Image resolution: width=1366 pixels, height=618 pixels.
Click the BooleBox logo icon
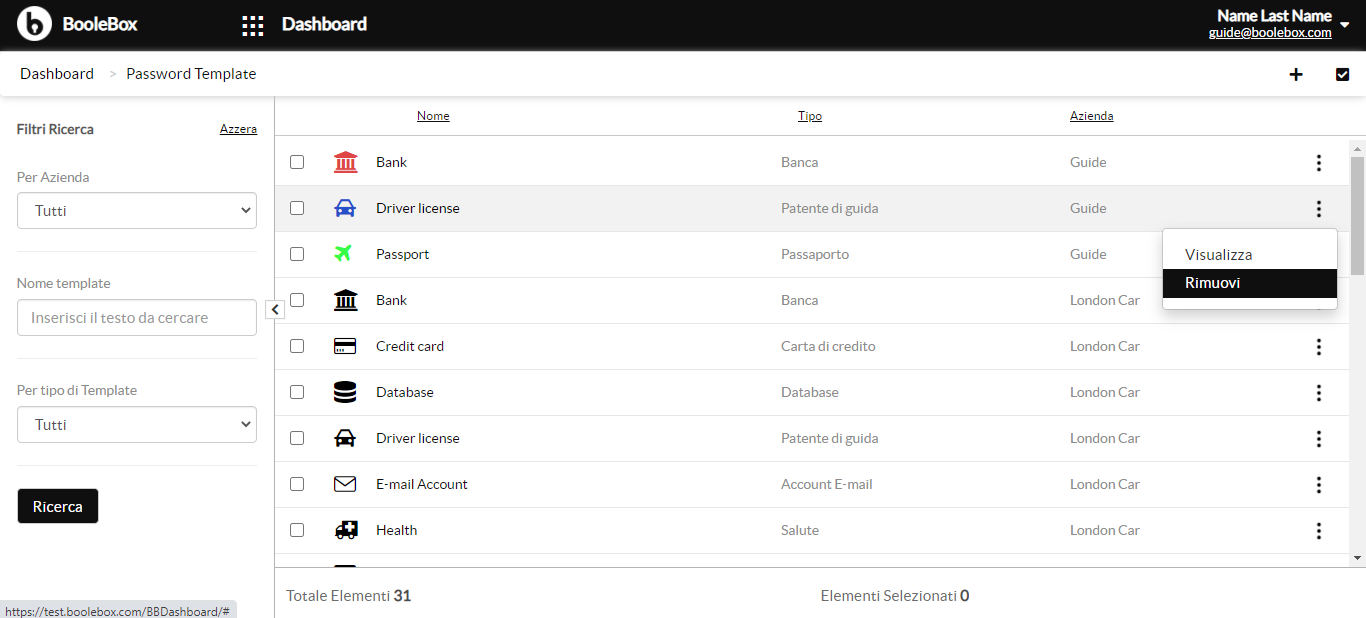(34, 23)
